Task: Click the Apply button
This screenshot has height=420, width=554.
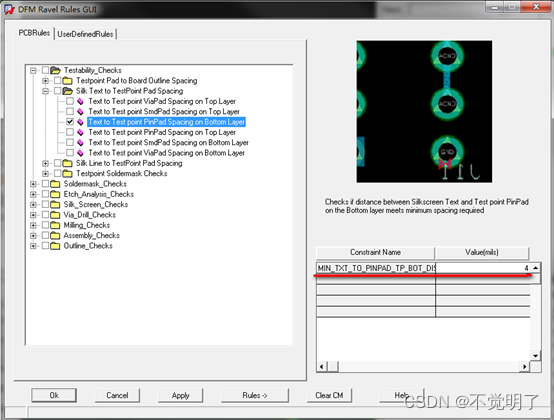Action: (181, 395)
